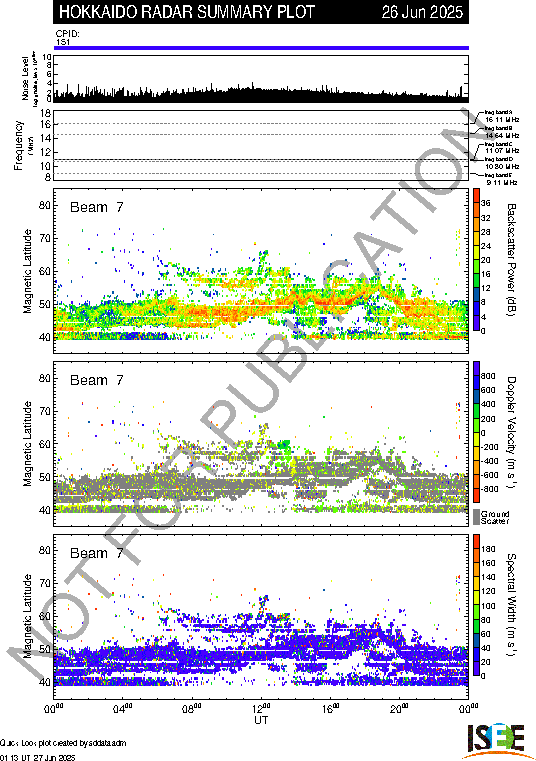This screenshot has height=761, width=536.
Task: Click the 20:00 tick on time axis
Action: click(400, 709)
